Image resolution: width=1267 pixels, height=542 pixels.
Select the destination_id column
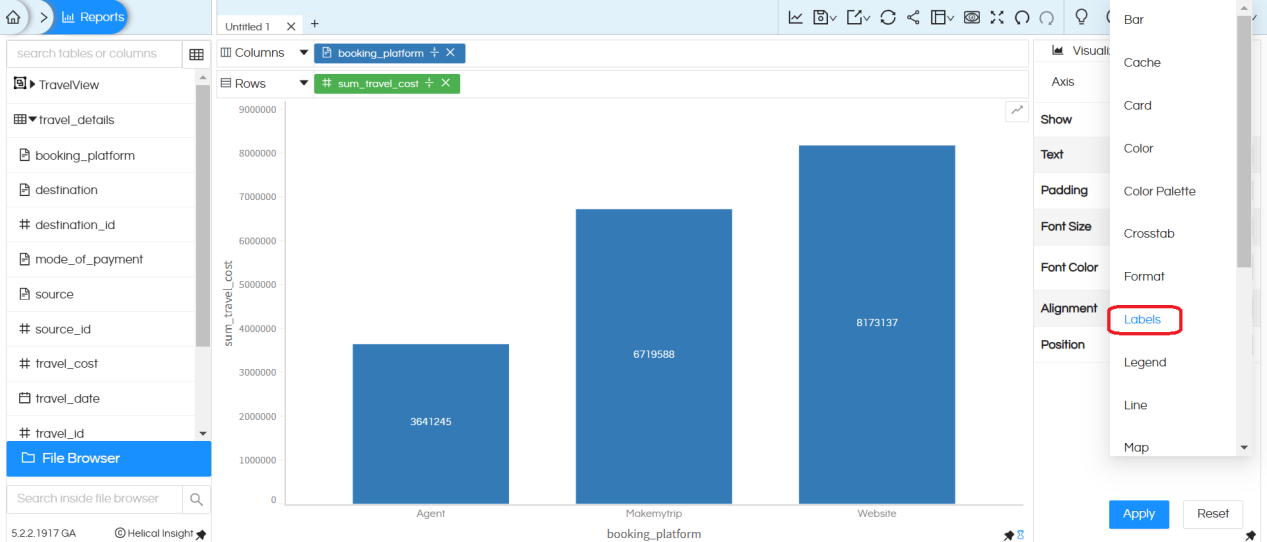pos(75,225)
